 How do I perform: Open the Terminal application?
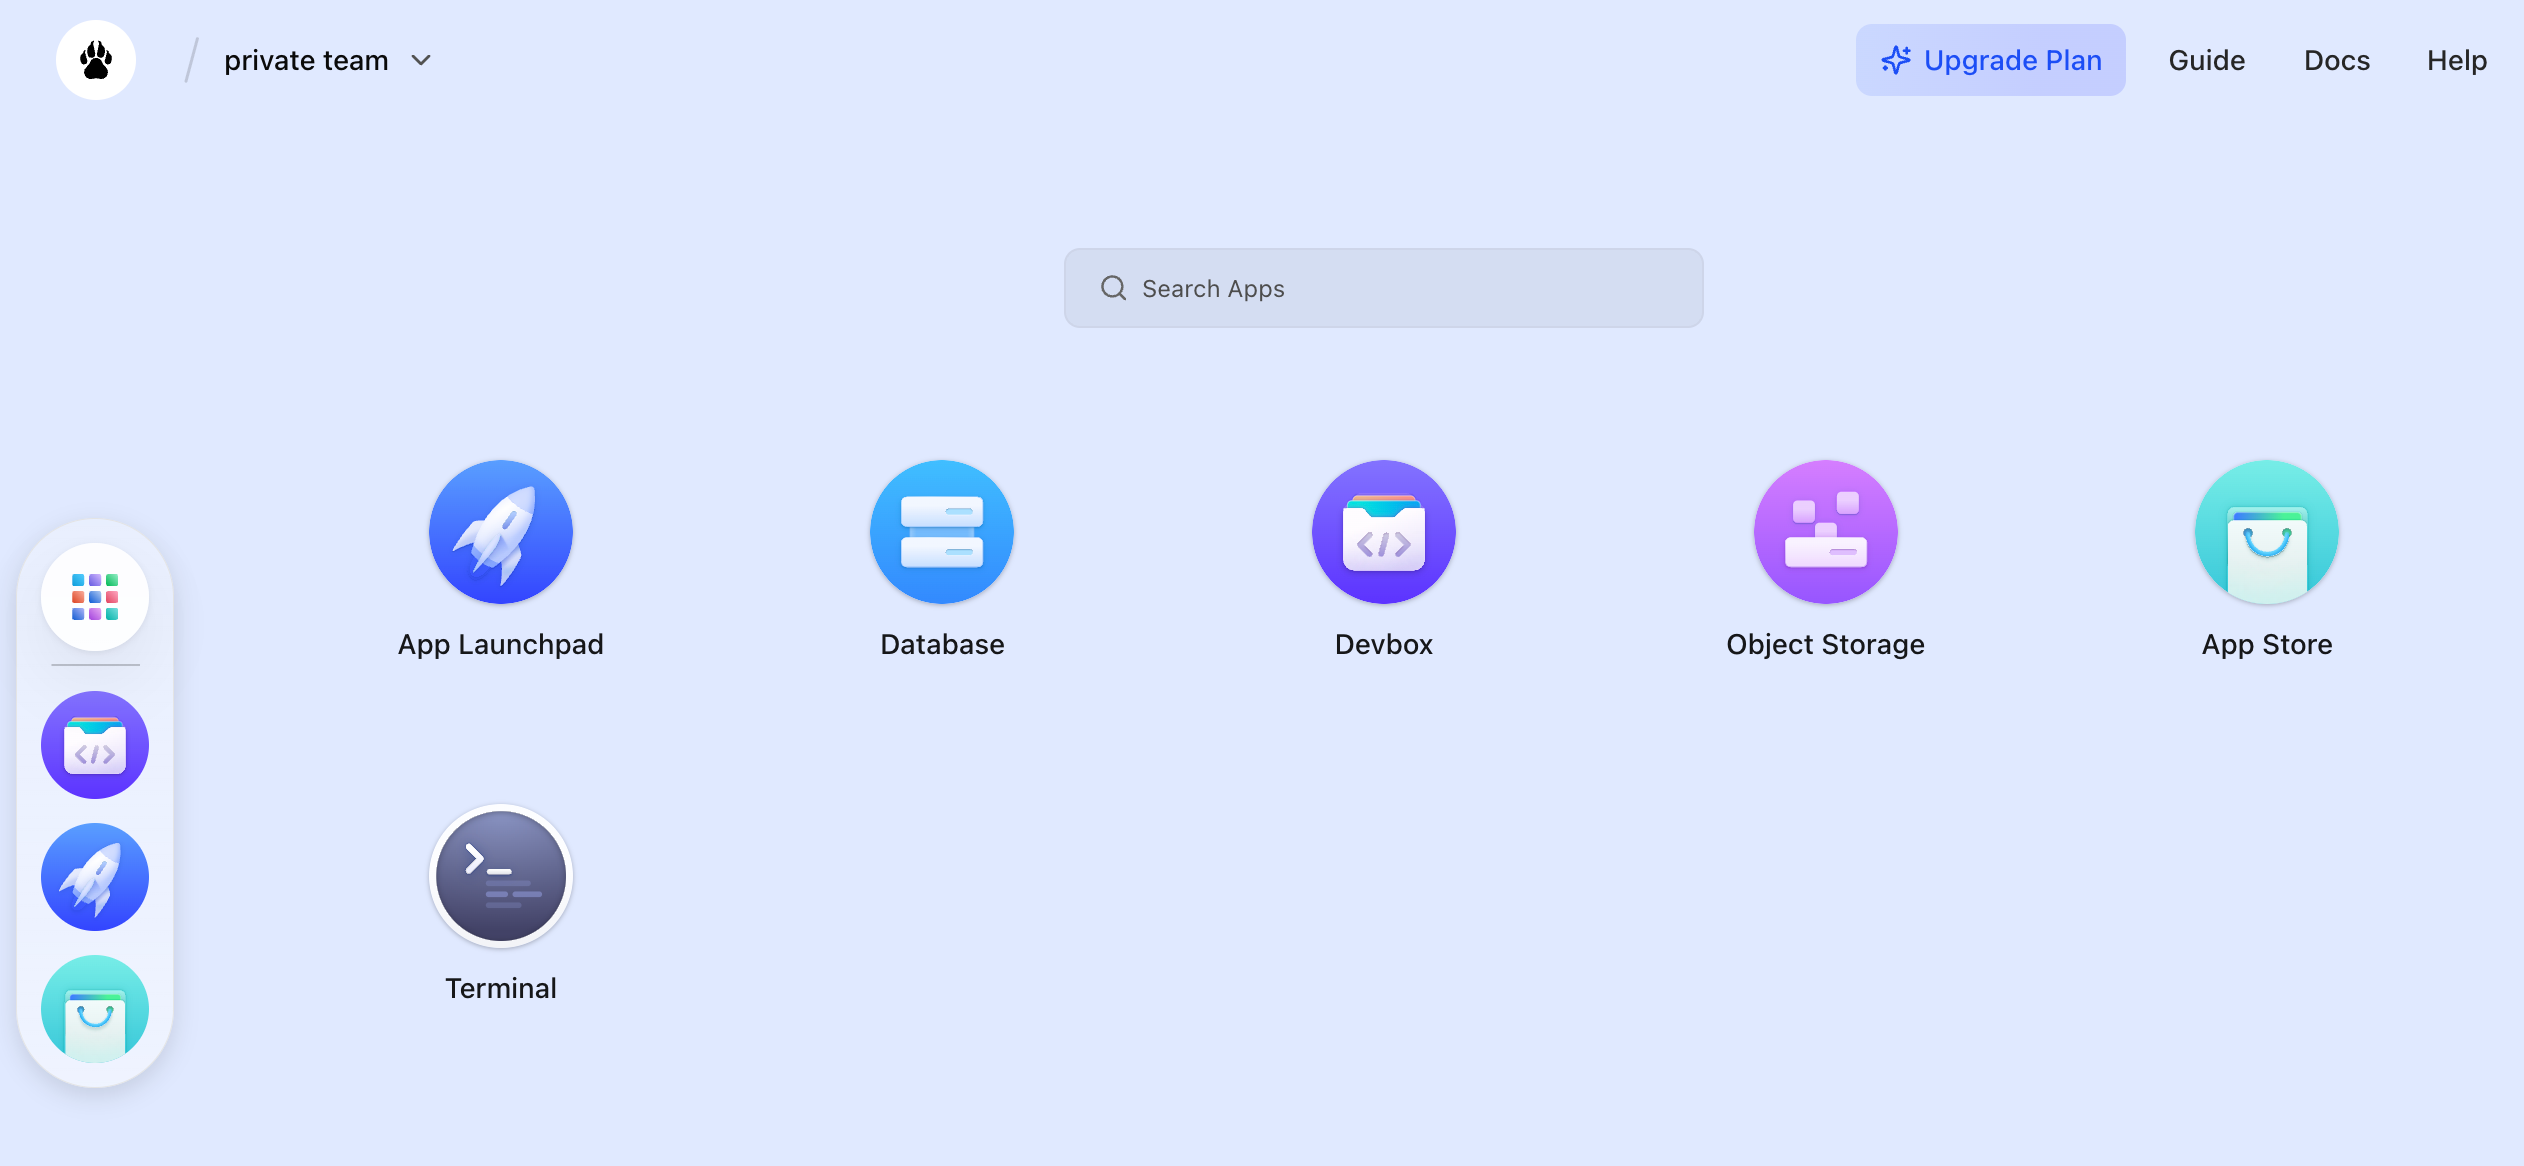click(x=500, y=875)
